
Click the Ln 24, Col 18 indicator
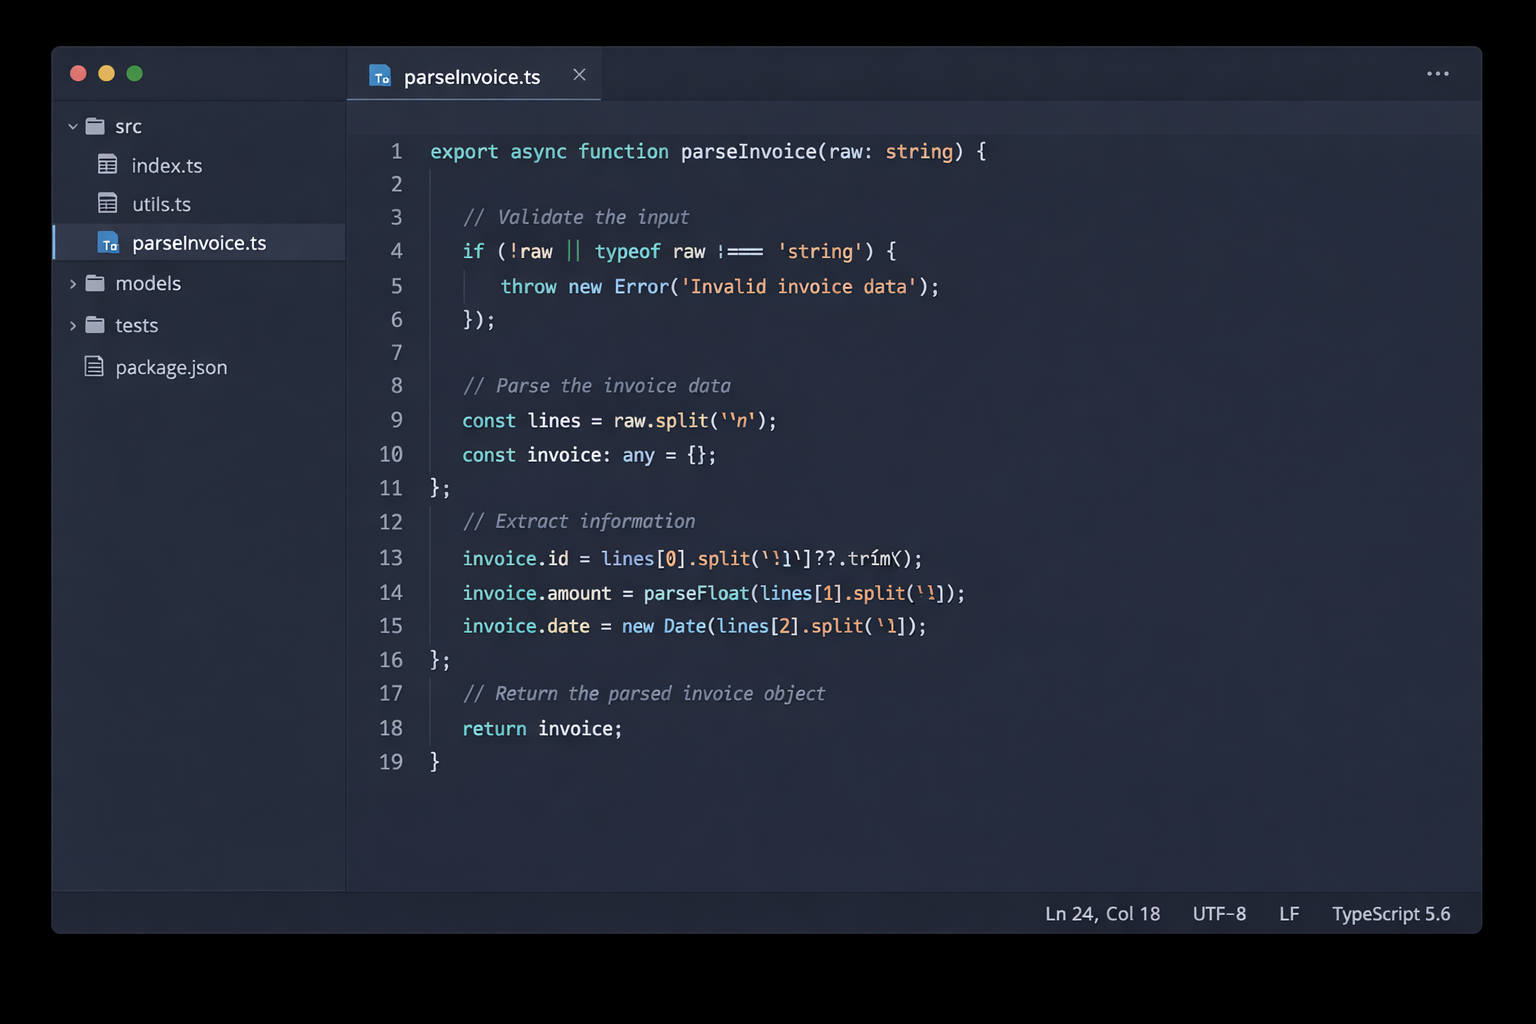(x=1102, y=914)
